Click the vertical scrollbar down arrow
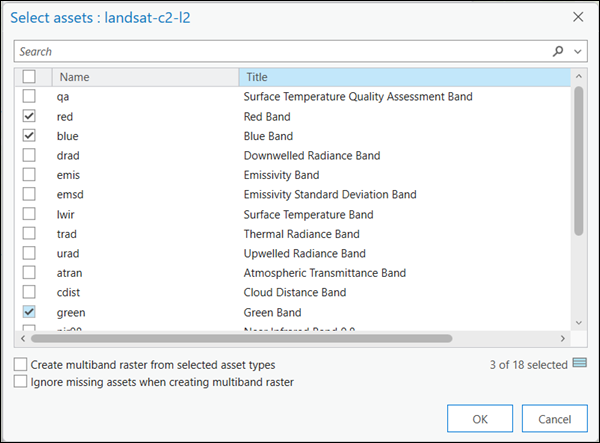Screen dimensions: 600x443 [x=578, y=321]
